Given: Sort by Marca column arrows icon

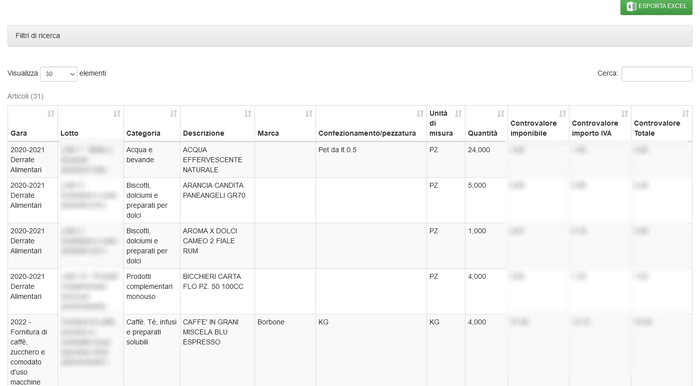Looking at the screenshot, I should 309,114.
